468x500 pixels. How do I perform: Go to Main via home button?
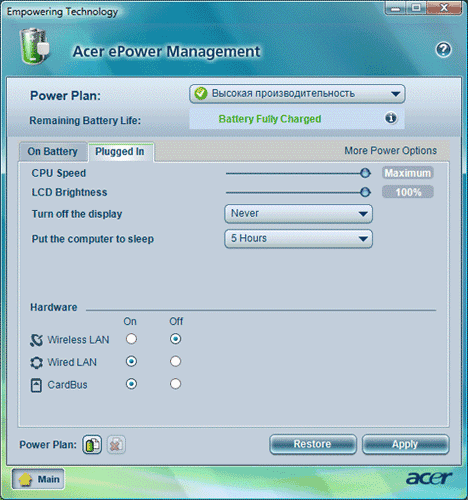click(38, 479)
